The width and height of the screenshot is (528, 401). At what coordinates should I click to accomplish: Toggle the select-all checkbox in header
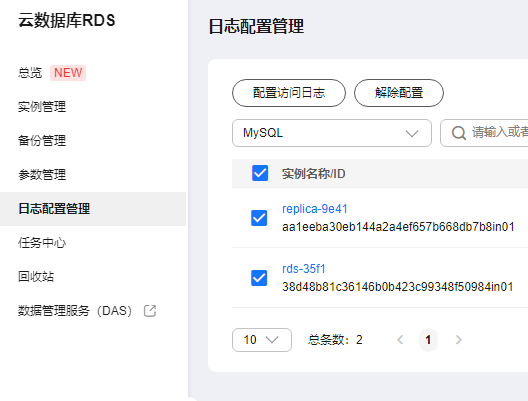[x=260, y=173]
